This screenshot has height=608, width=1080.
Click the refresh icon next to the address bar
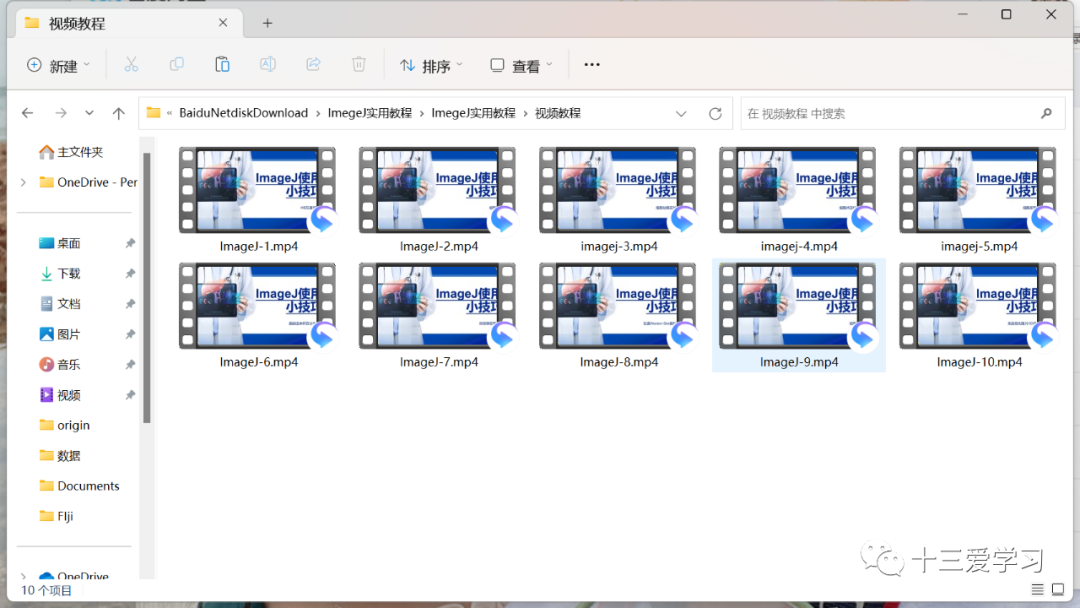[x=715, y=112]
